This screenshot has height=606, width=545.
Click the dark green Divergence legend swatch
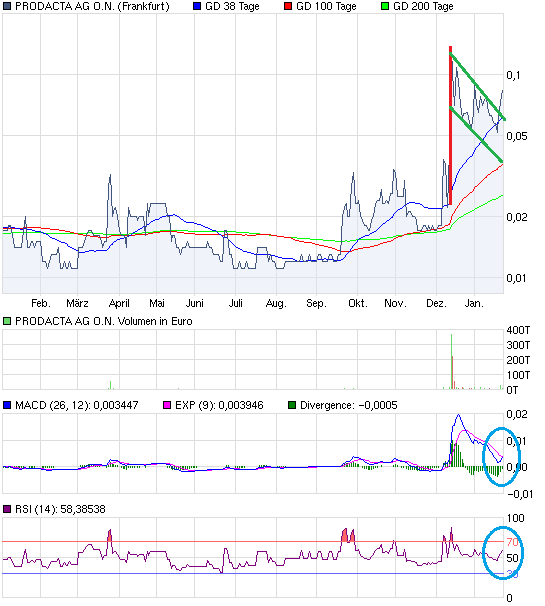coord(292,405)
